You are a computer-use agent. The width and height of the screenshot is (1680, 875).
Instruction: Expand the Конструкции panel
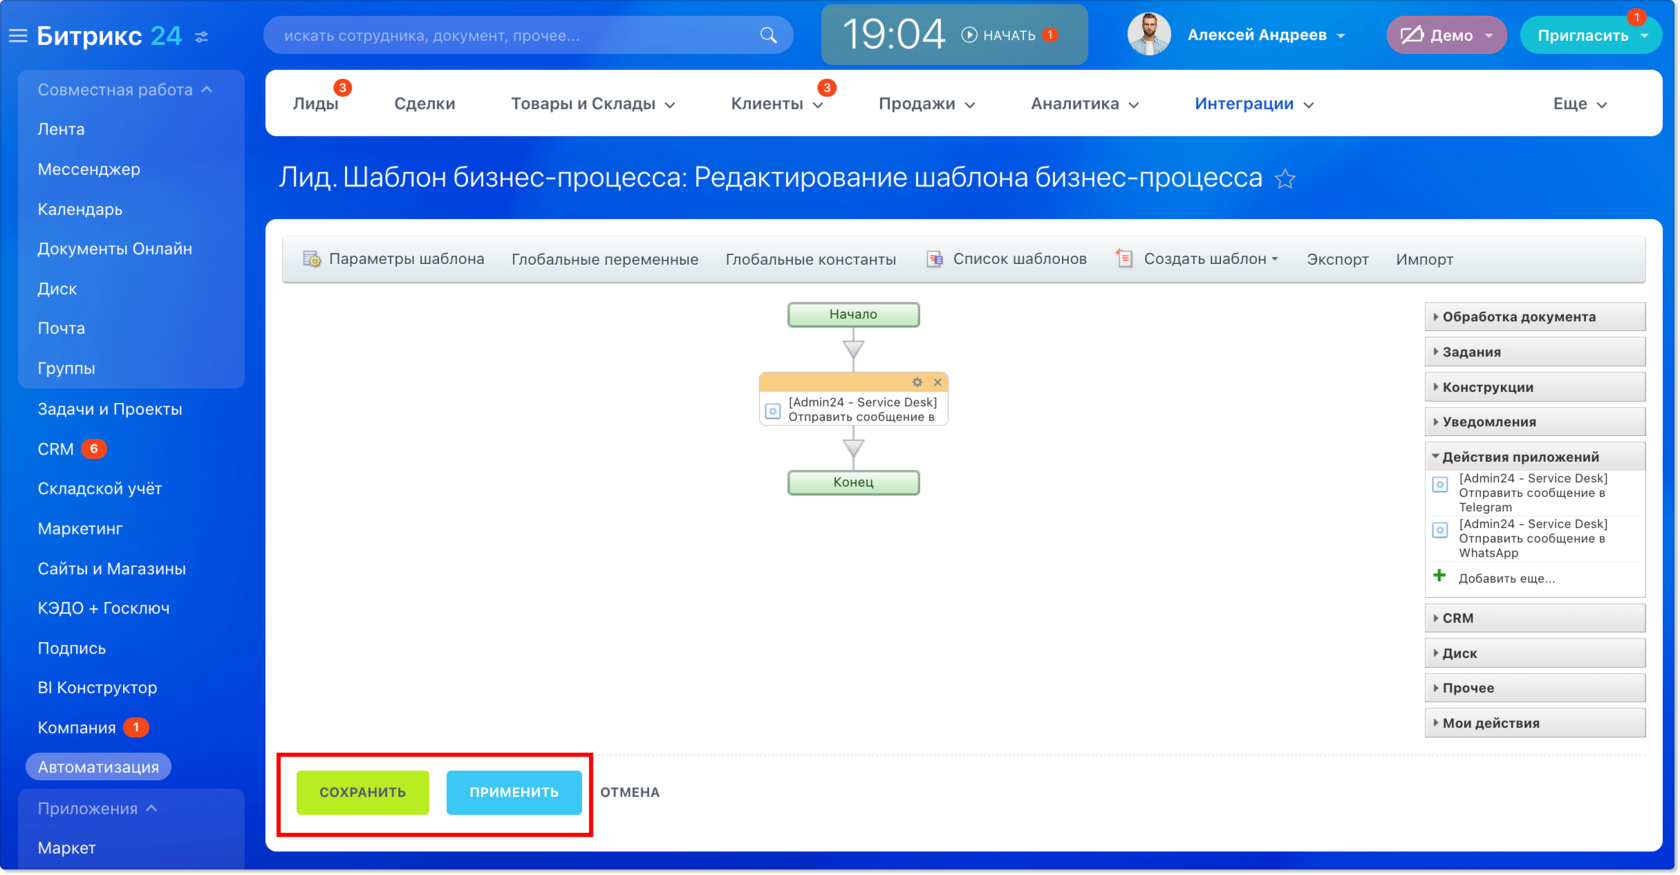coord(1535,387)
